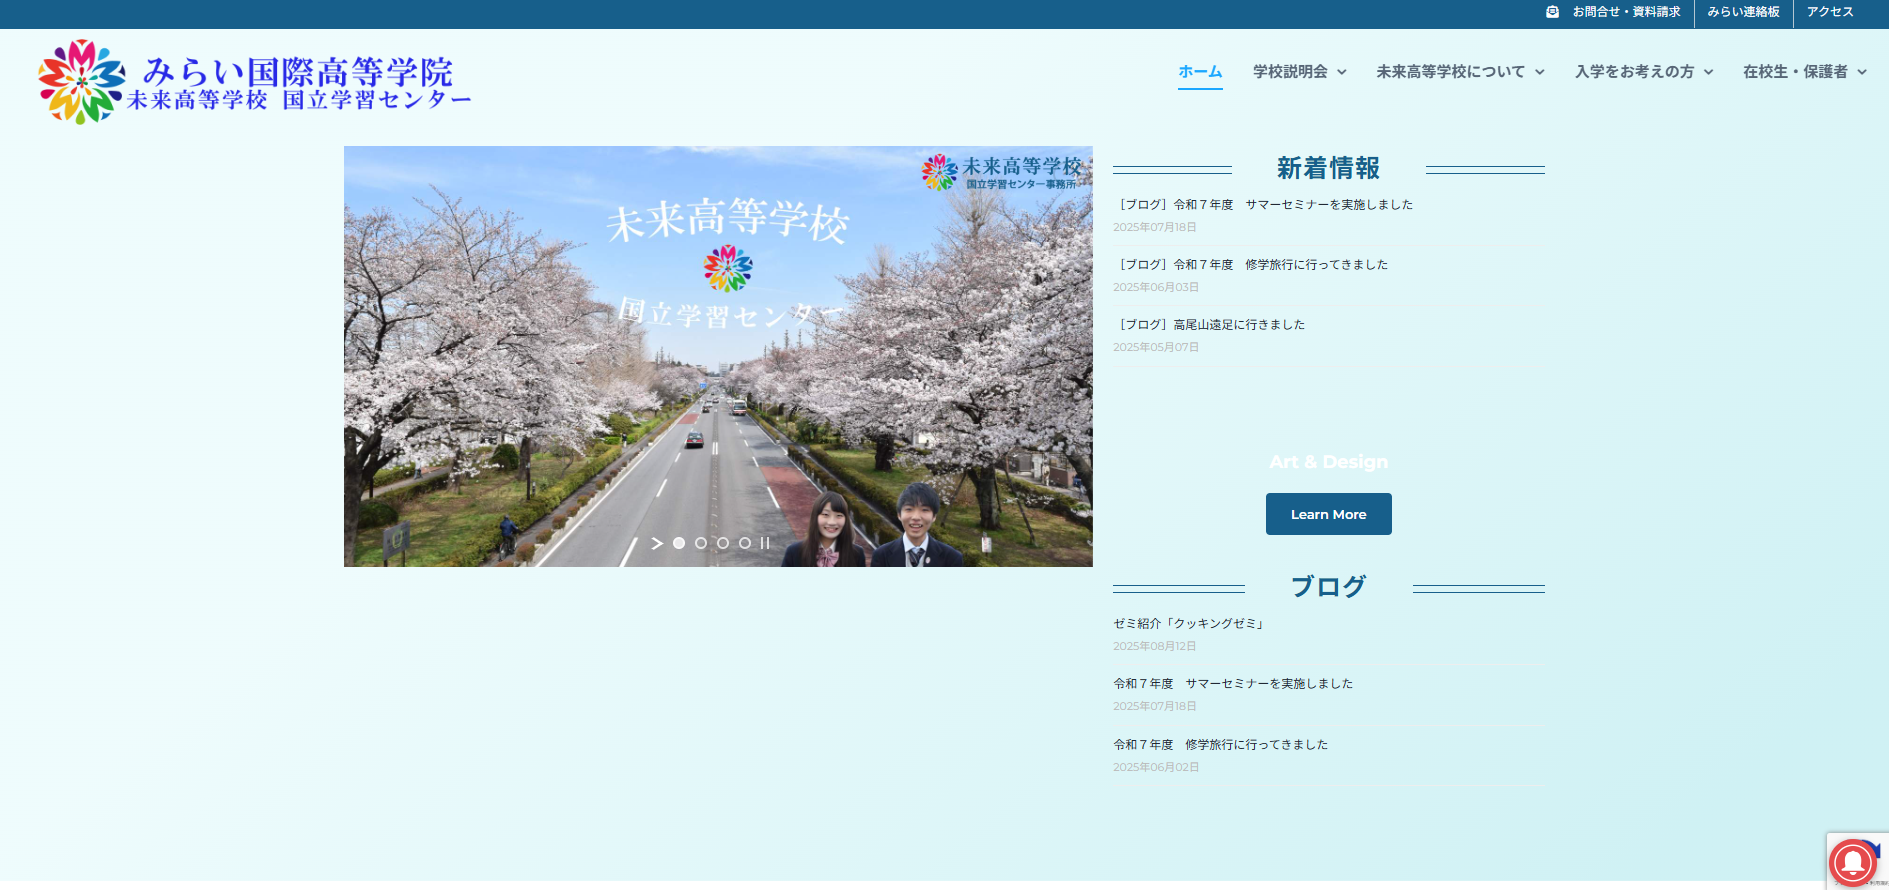Image resolution: width=1889 pixels, height=890 pixels.
Task: Open the アクセス page from top bar
Action: click(1830, 12)
